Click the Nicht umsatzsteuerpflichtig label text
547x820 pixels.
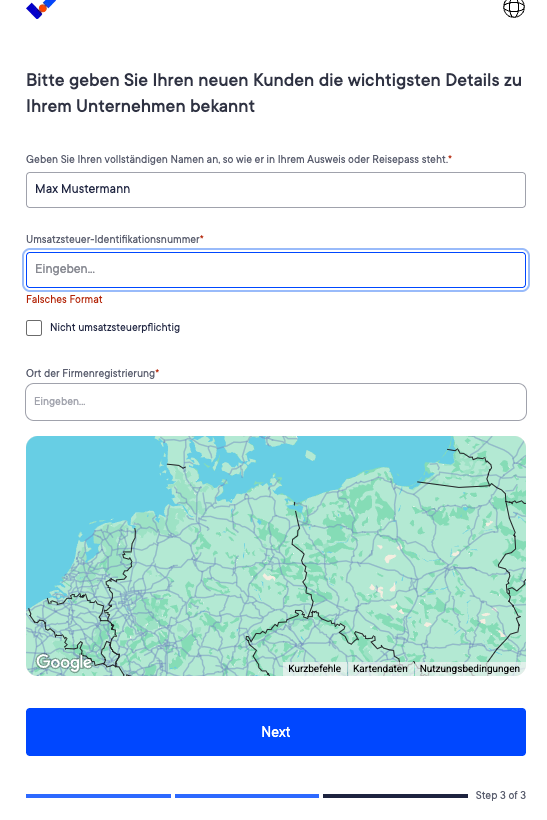(x=115, y=327)
